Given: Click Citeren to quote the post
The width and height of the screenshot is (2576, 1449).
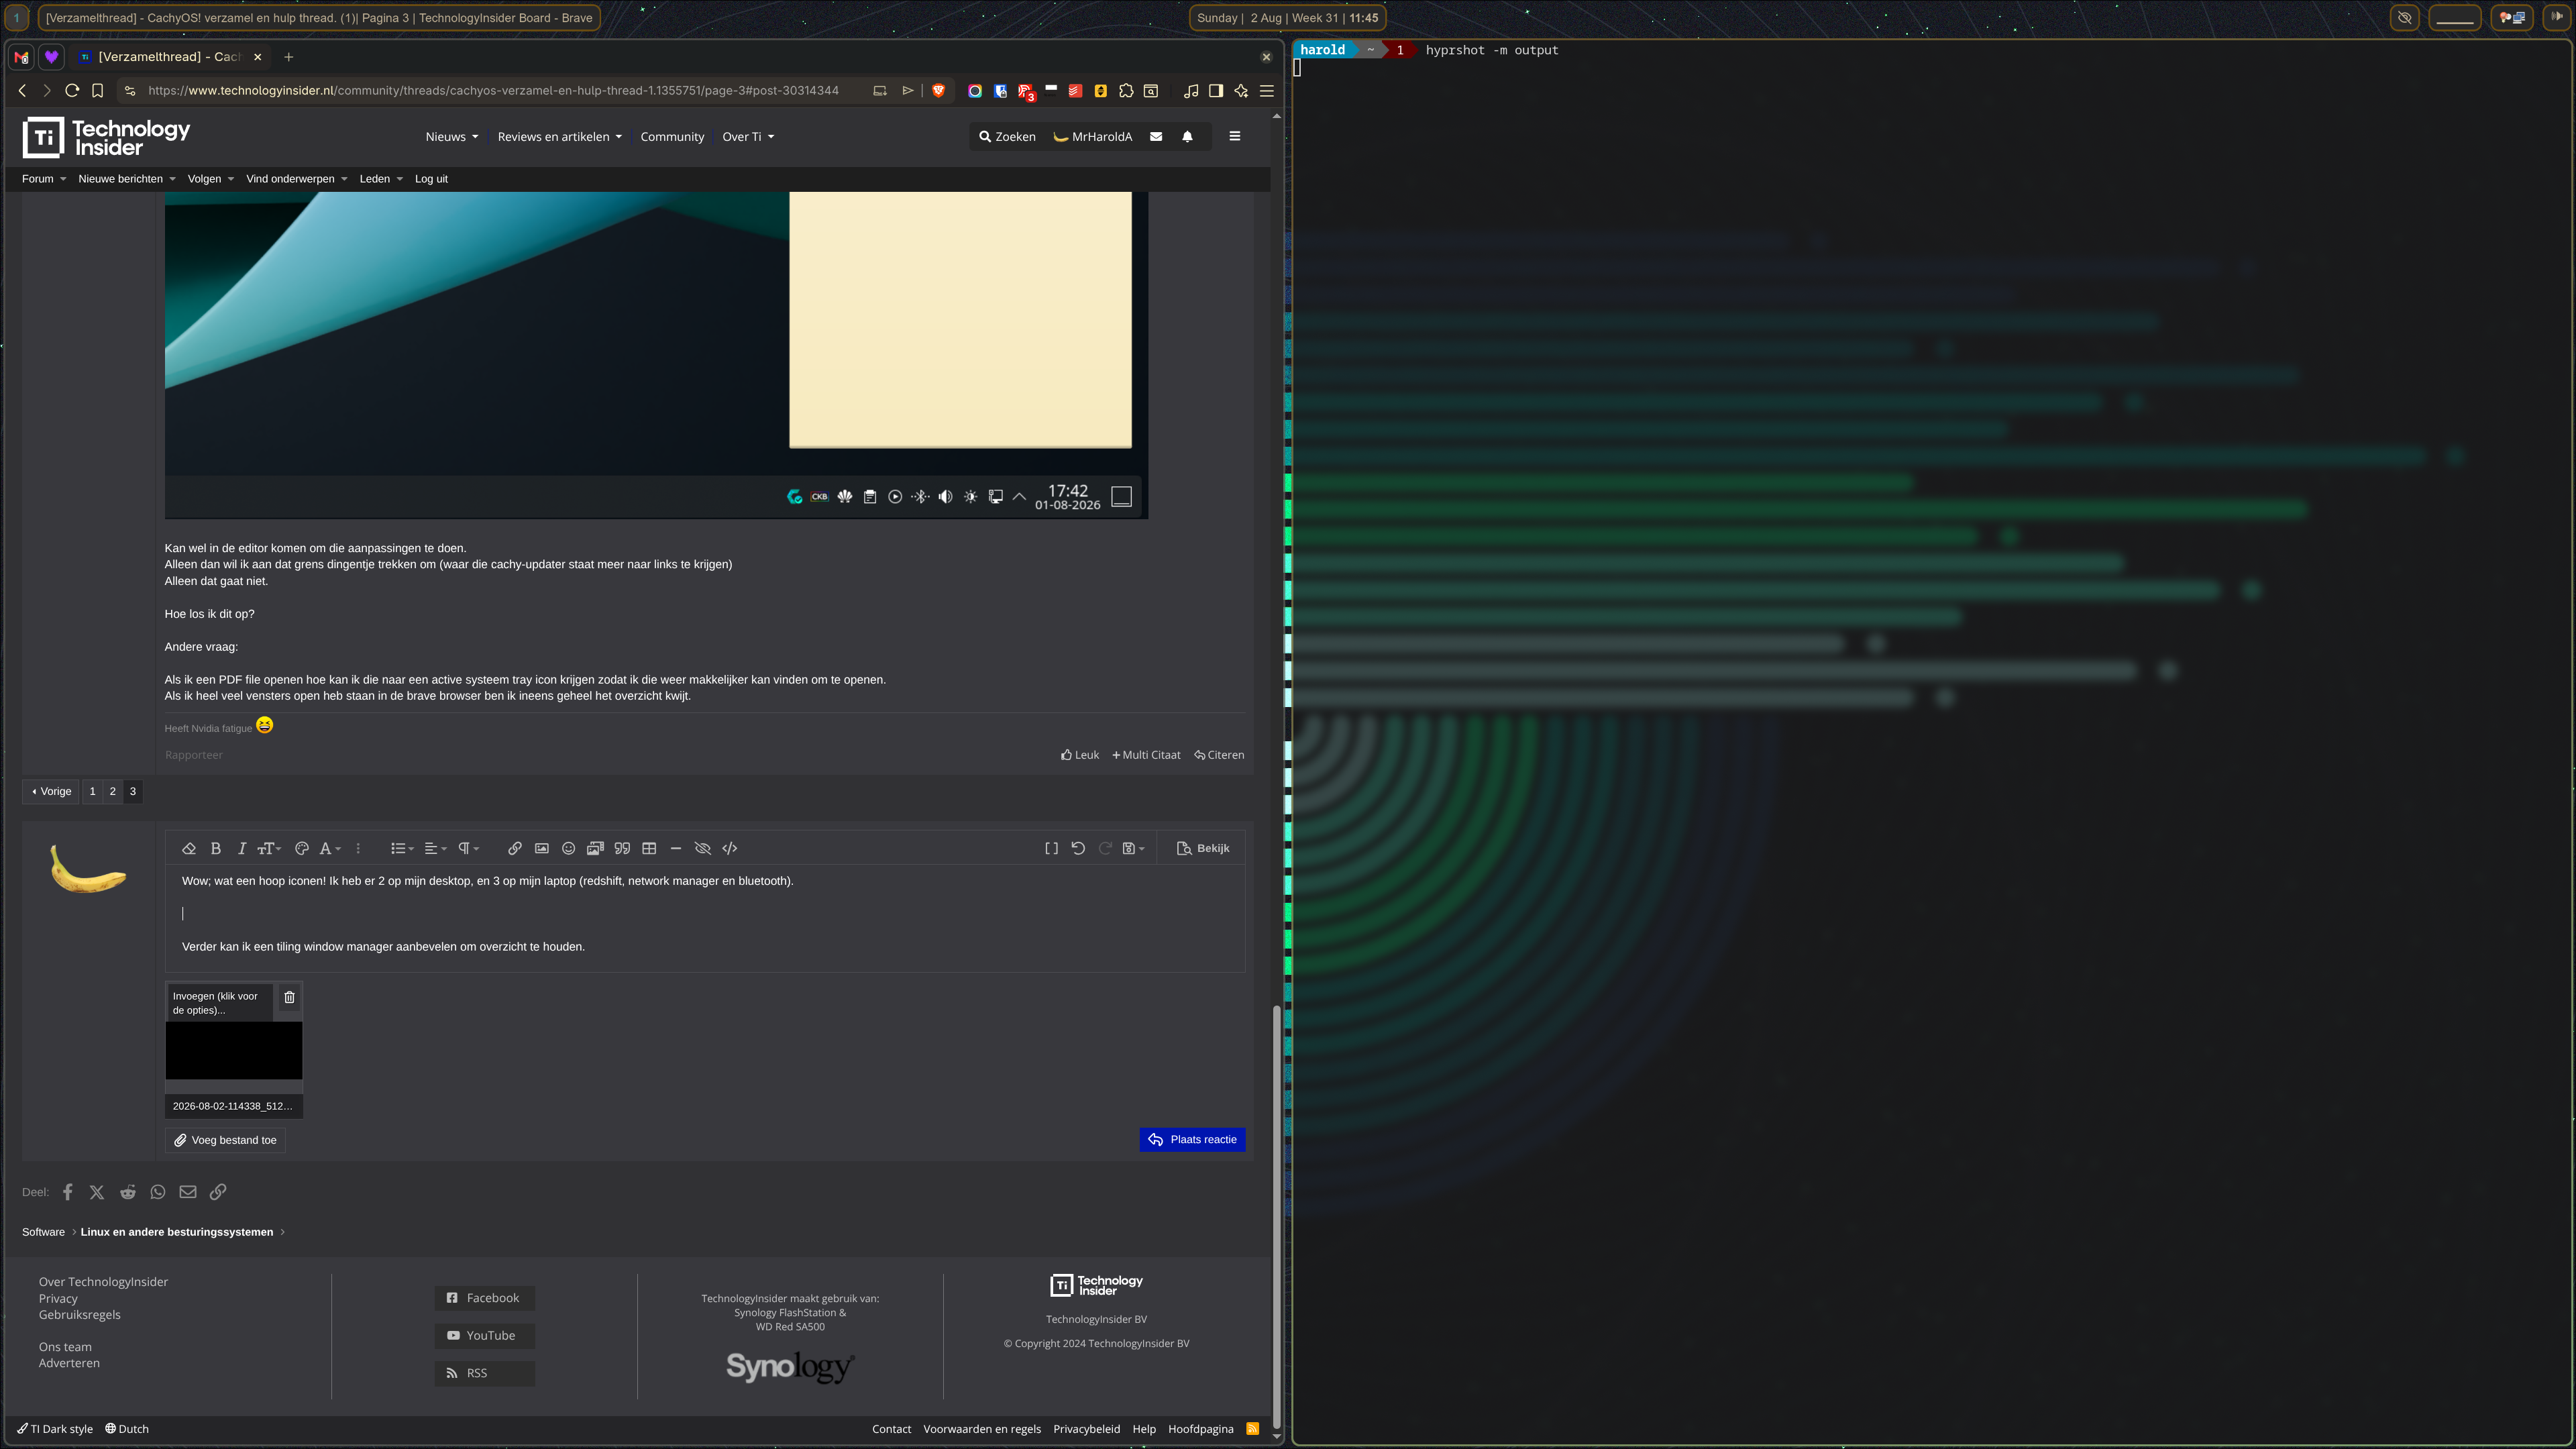Looking at the screenshot, I should click(1219, 756).
